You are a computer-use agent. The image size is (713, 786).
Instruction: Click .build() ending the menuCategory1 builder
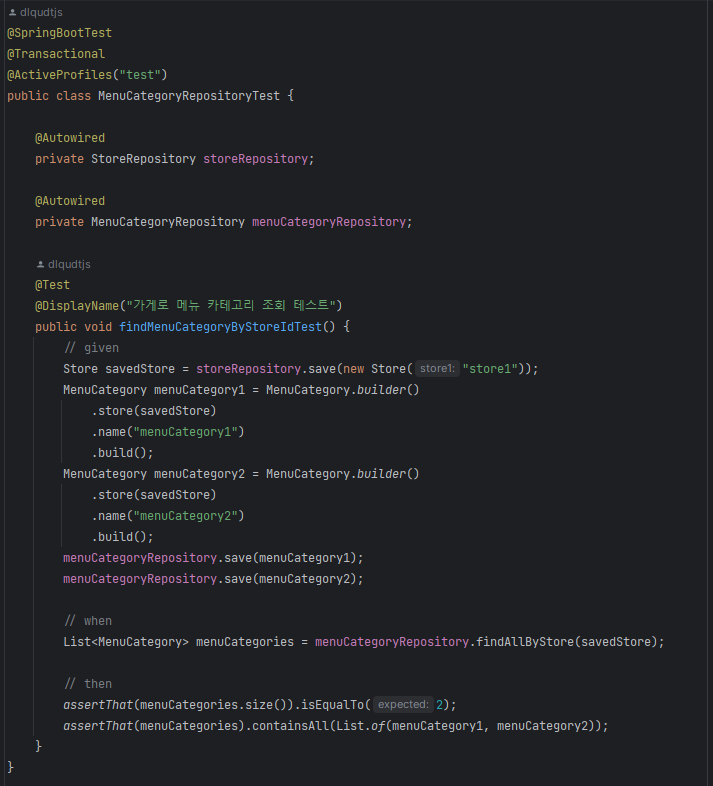[x=122, y=453]
